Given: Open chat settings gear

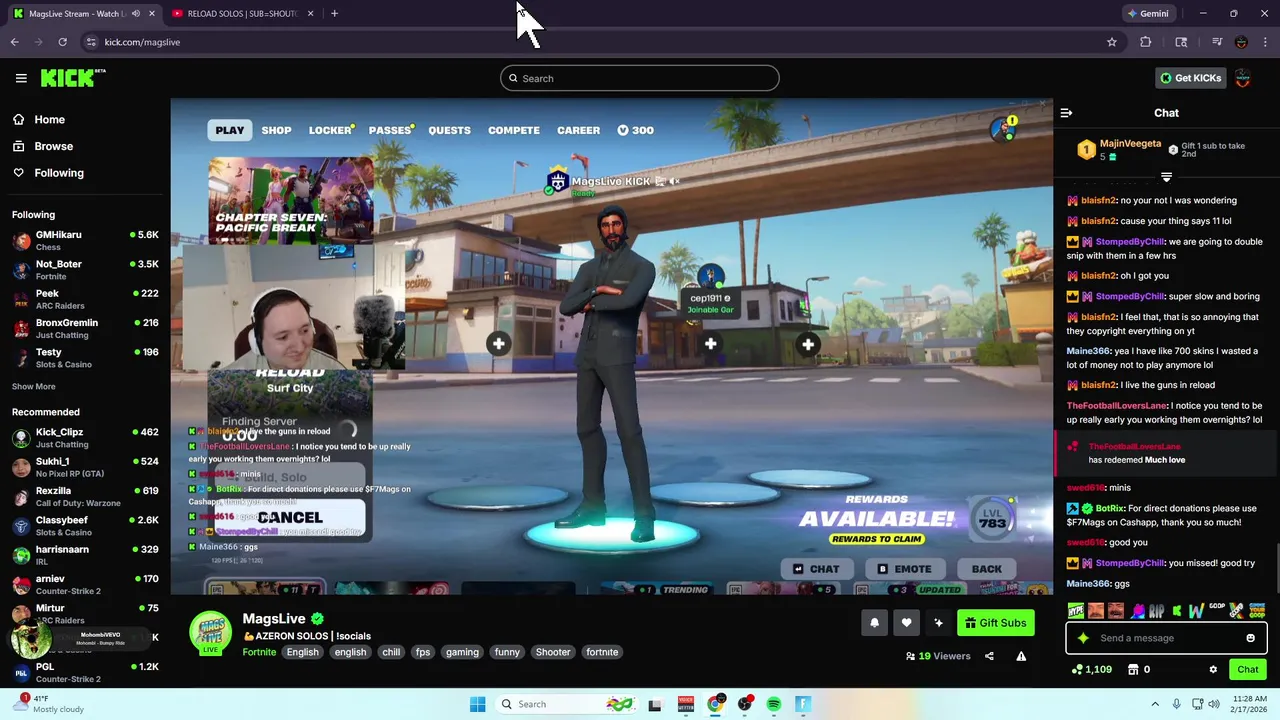Looking at the screenshot, I should pos(1213,670).
